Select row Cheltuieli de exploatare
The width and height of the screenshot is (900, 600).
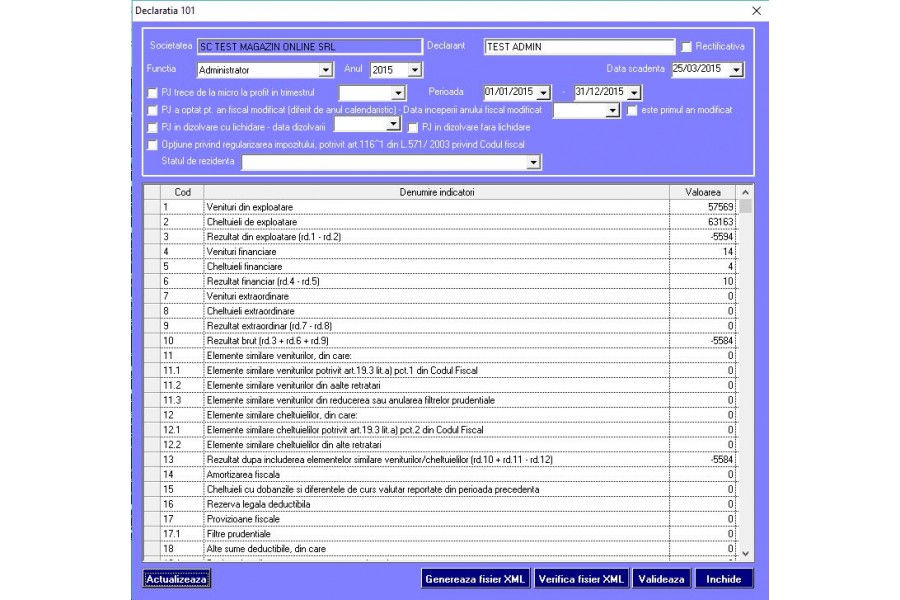pos(440,222)
